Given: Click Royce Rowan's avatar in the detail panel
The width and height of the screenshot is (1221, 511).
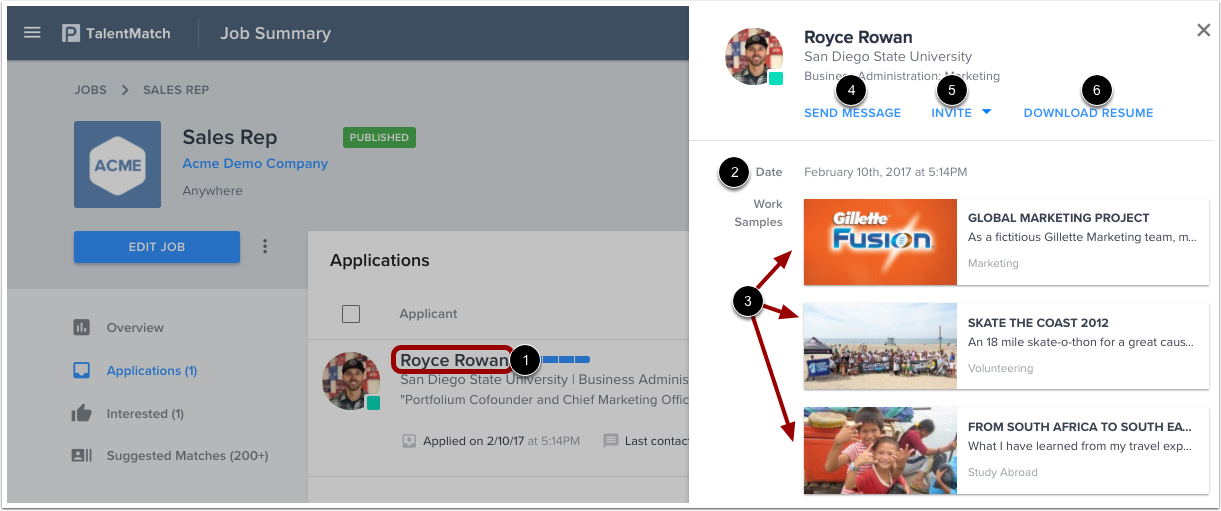Looking at the screenshot, I should 754,57.
